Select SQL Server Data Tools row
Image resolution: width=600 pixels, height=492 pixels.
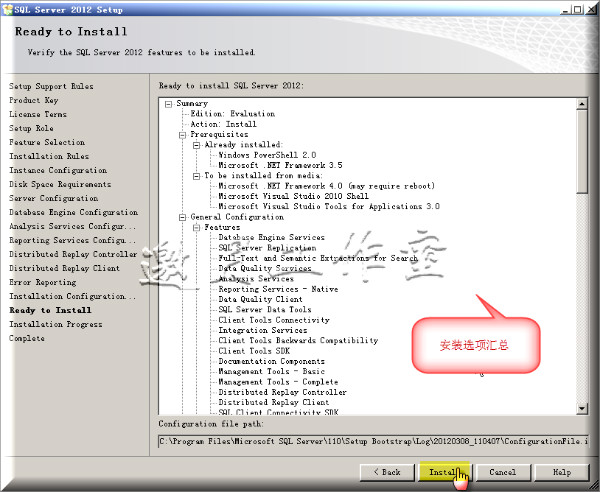point(265,310)
